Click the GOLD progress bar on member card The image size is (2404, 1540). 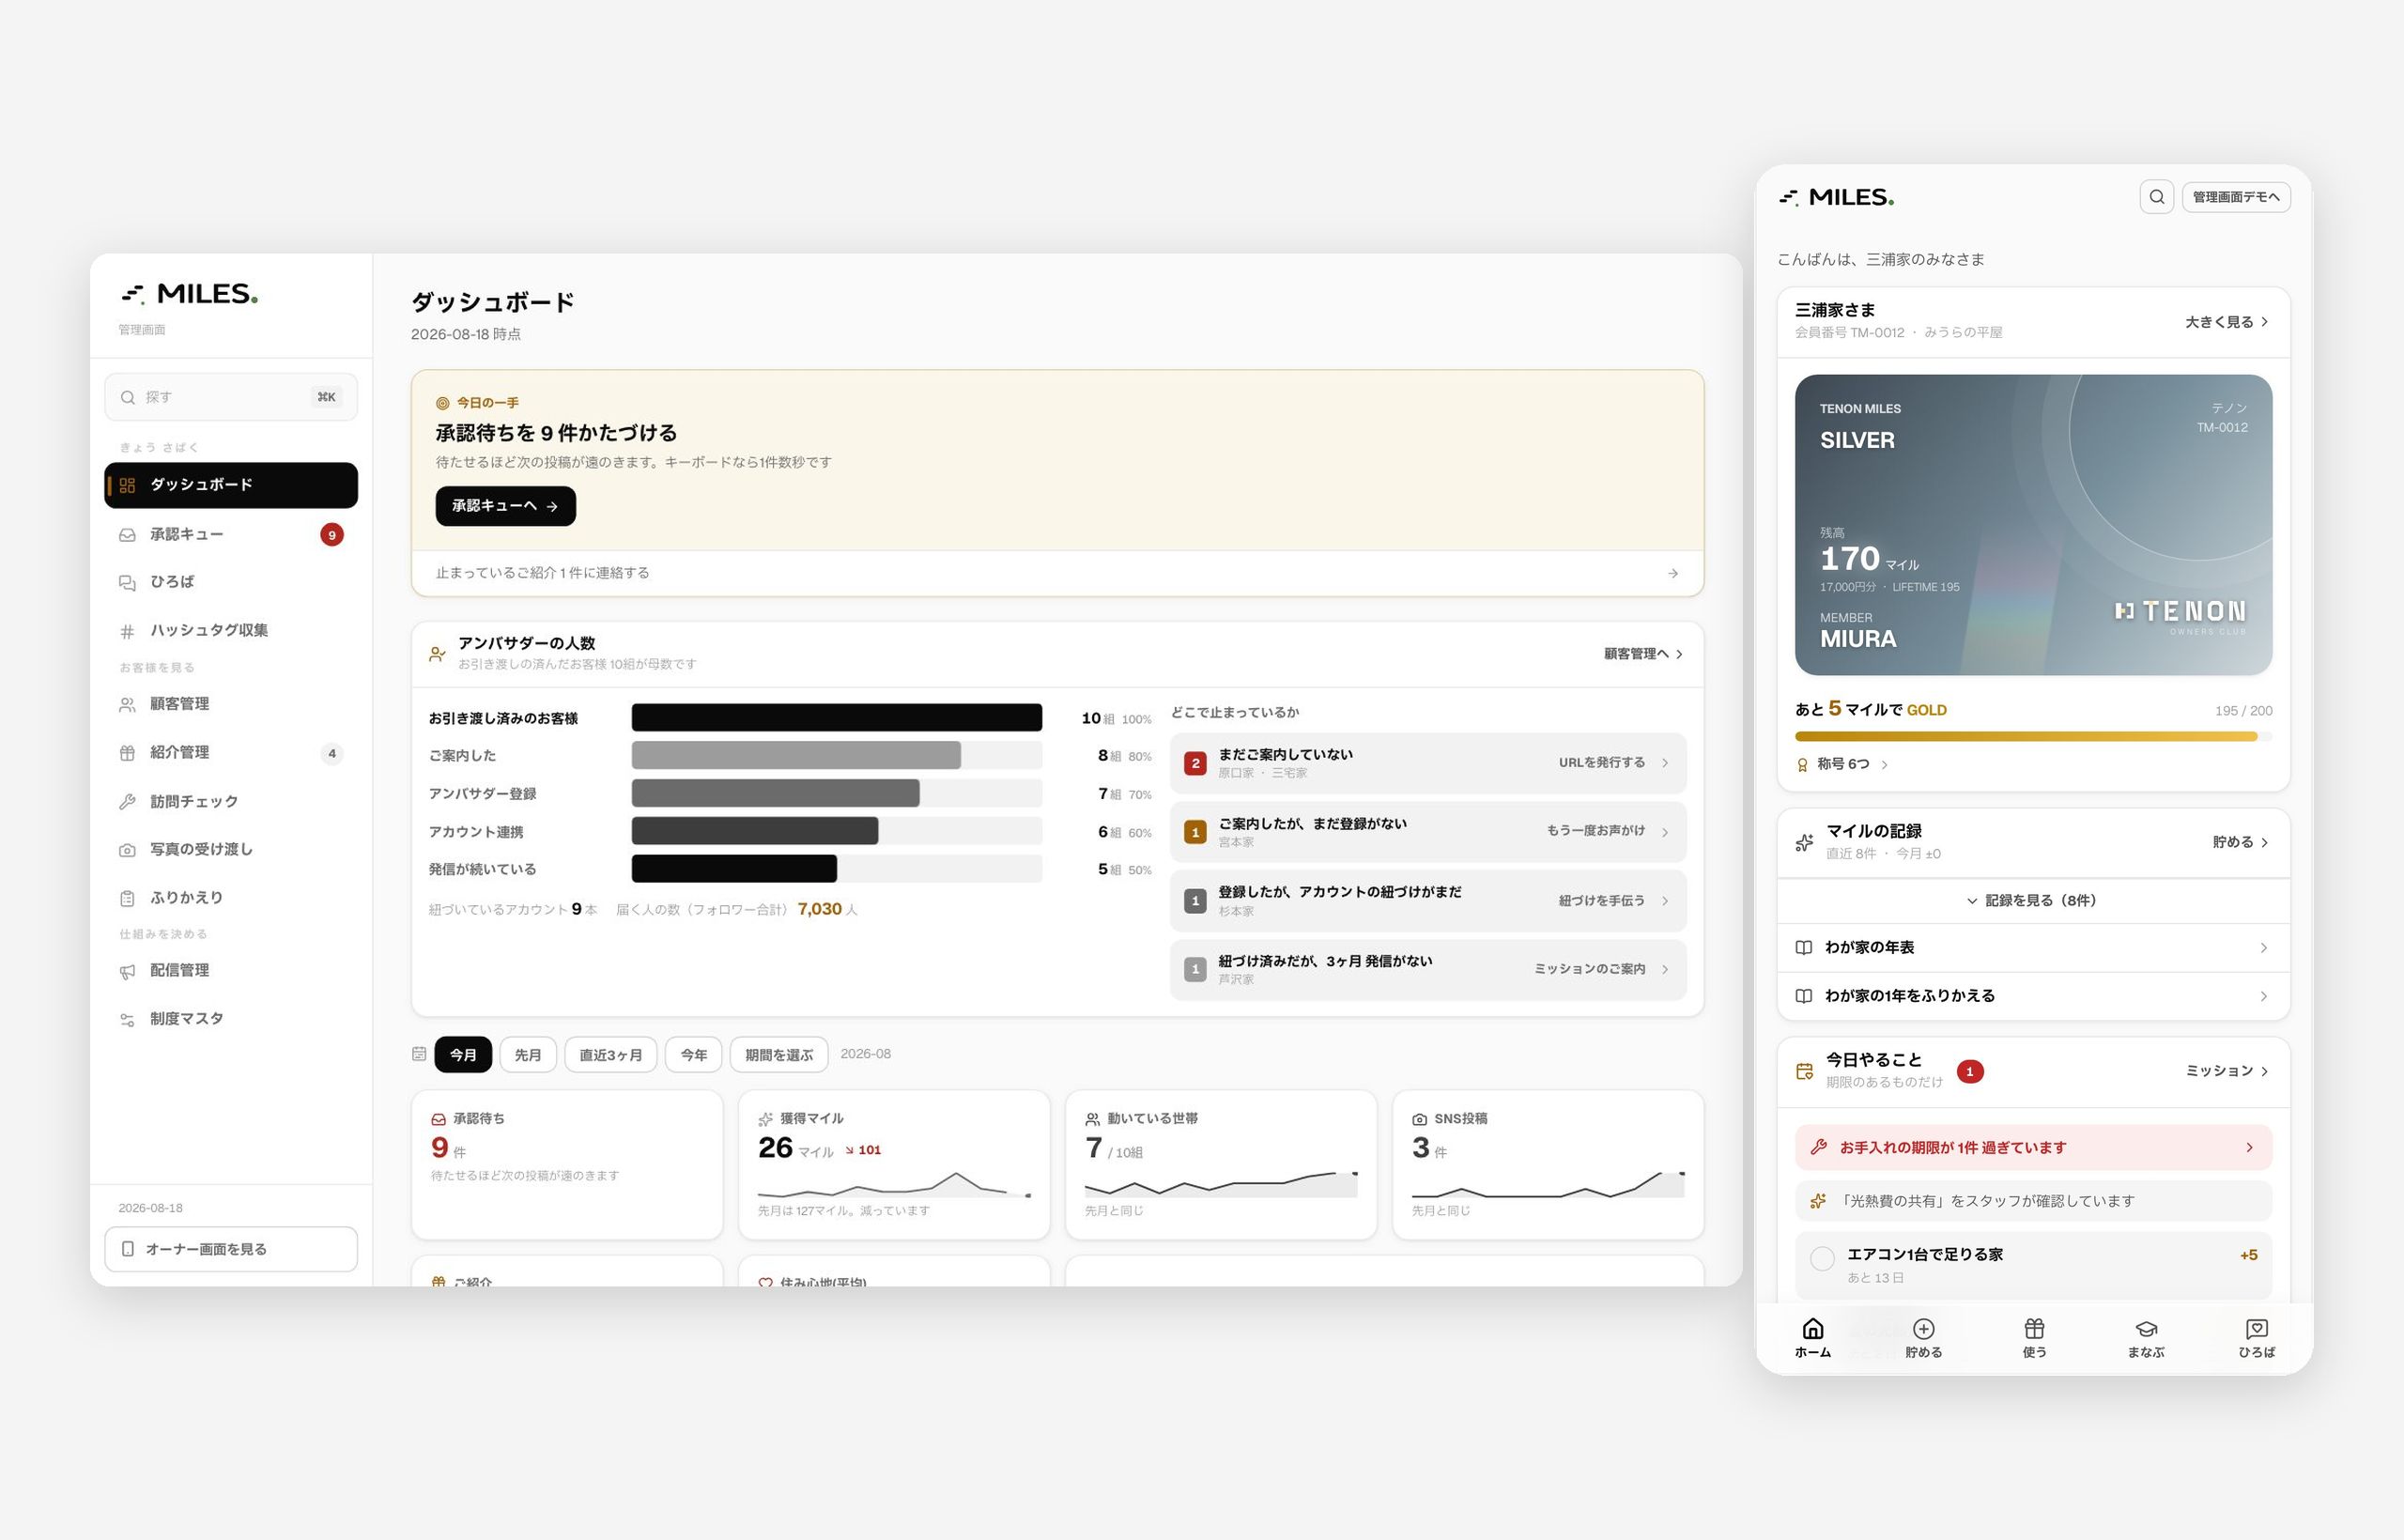pyautogui.click(x=2033, y=736)
